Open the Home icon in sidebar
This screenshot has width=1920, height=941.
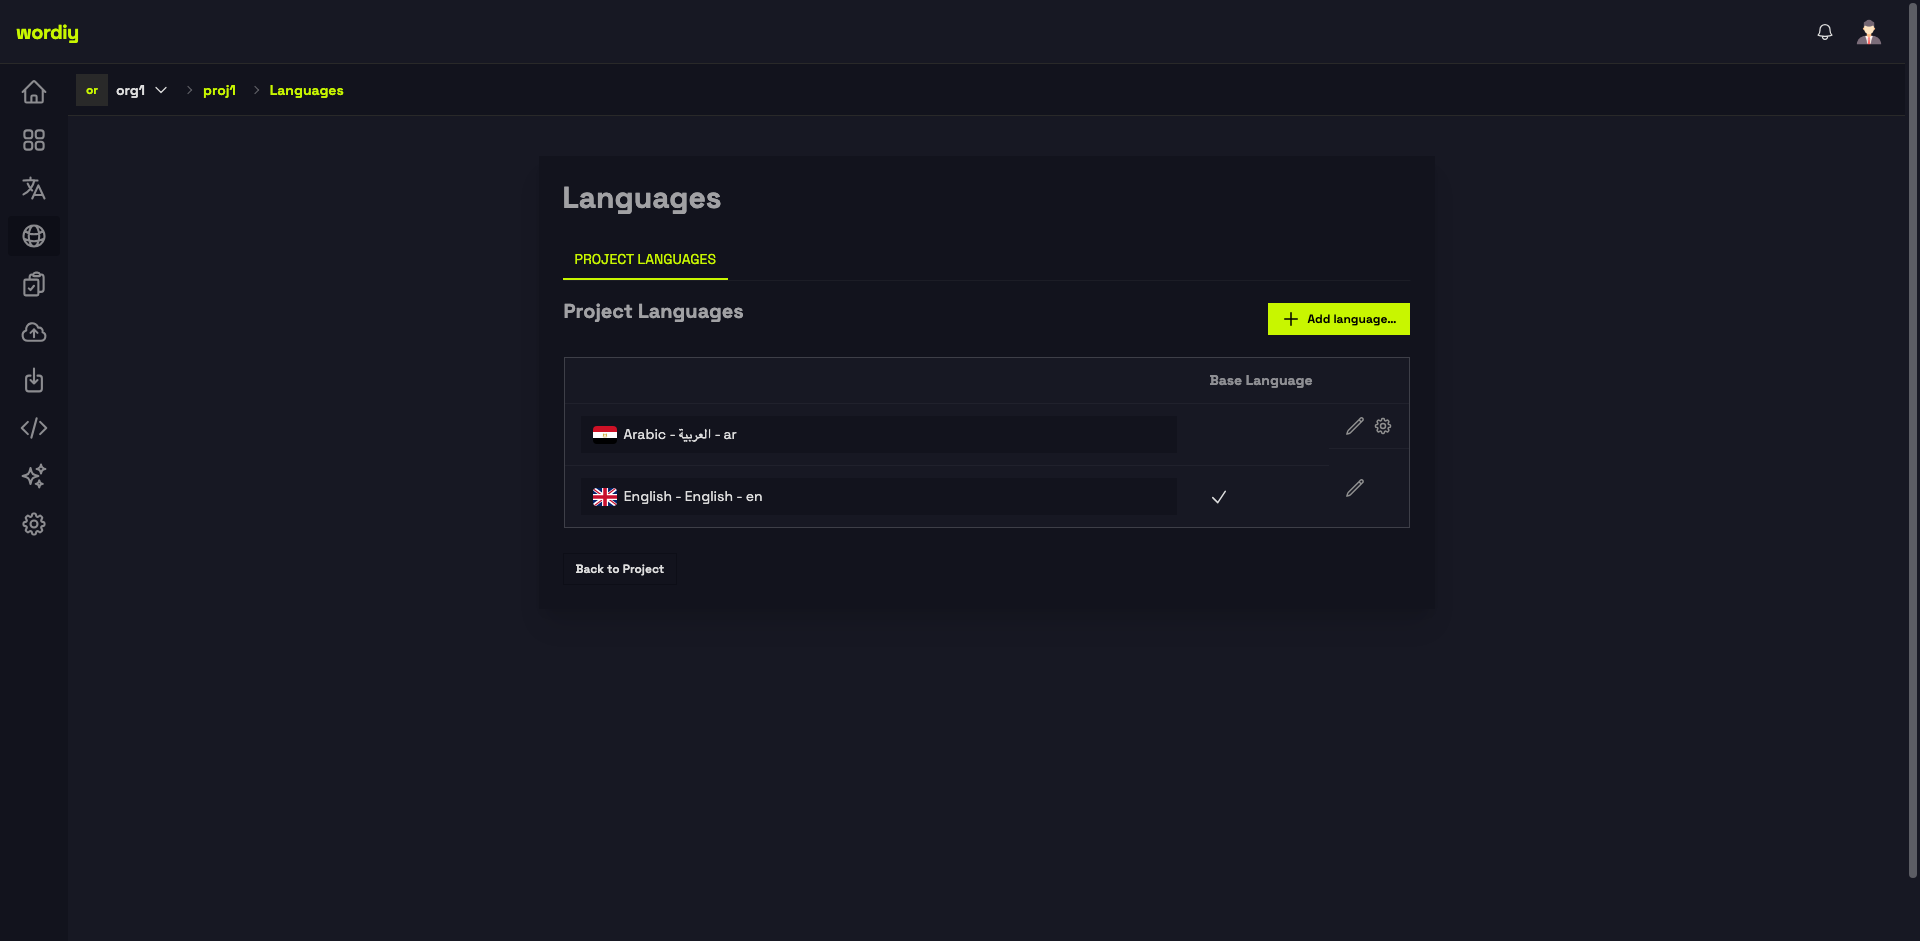click(x=34, y=92)
